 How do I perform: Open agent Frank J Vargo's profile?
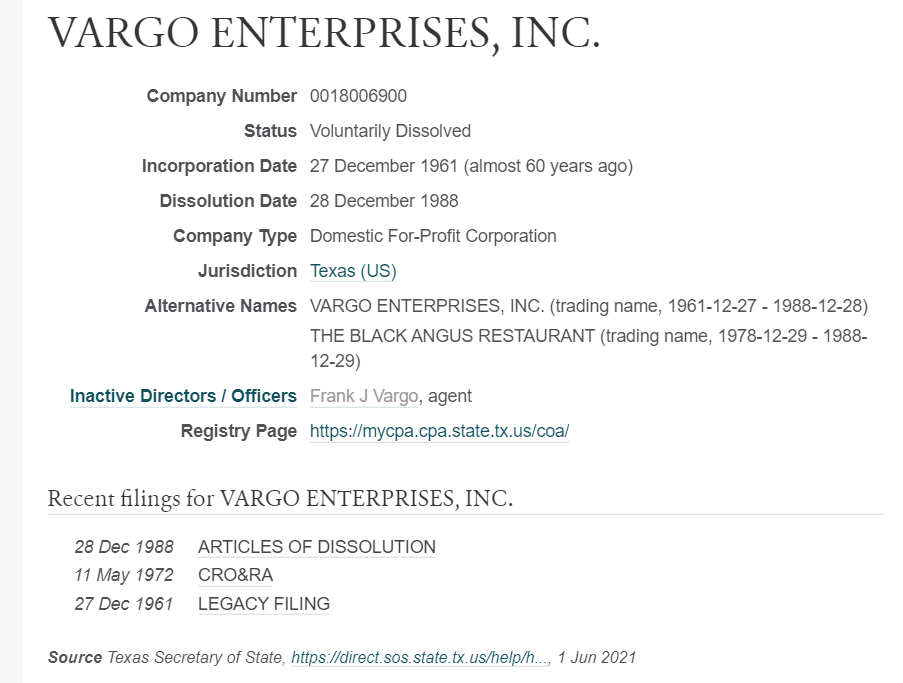click(364, 396)
